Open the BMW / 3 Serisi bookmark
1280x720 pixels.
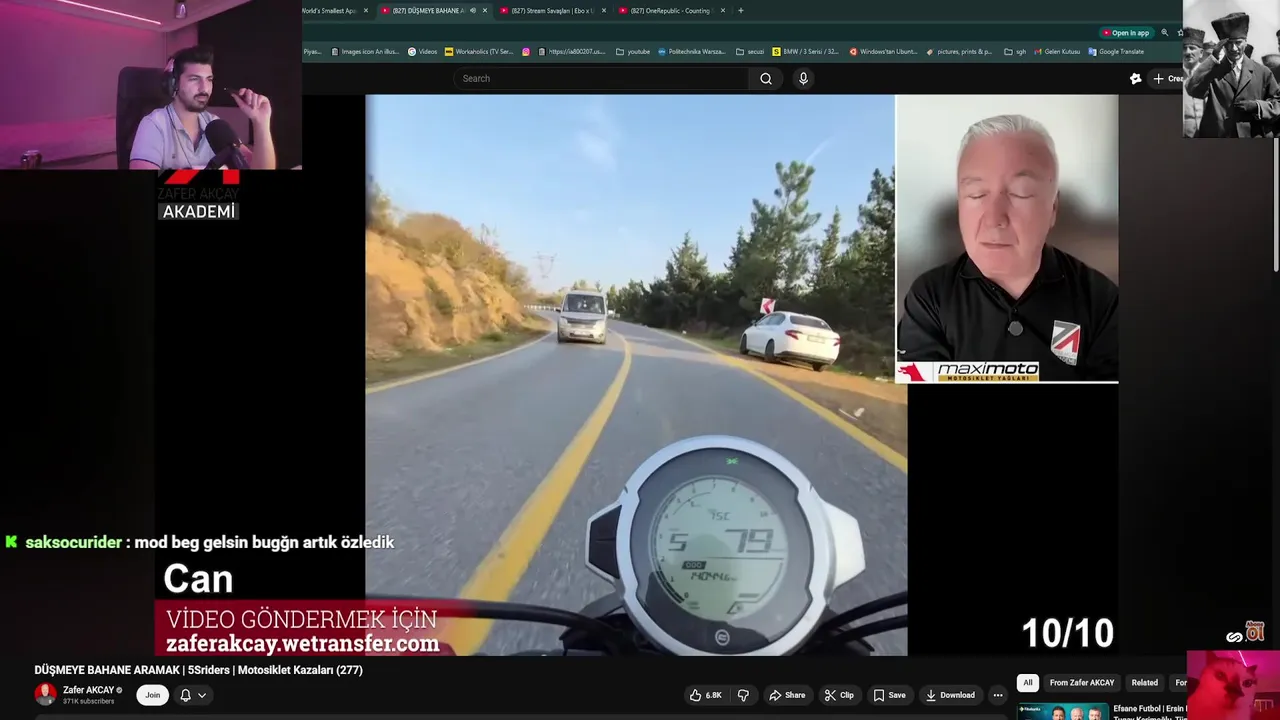[x=806, y=52]
